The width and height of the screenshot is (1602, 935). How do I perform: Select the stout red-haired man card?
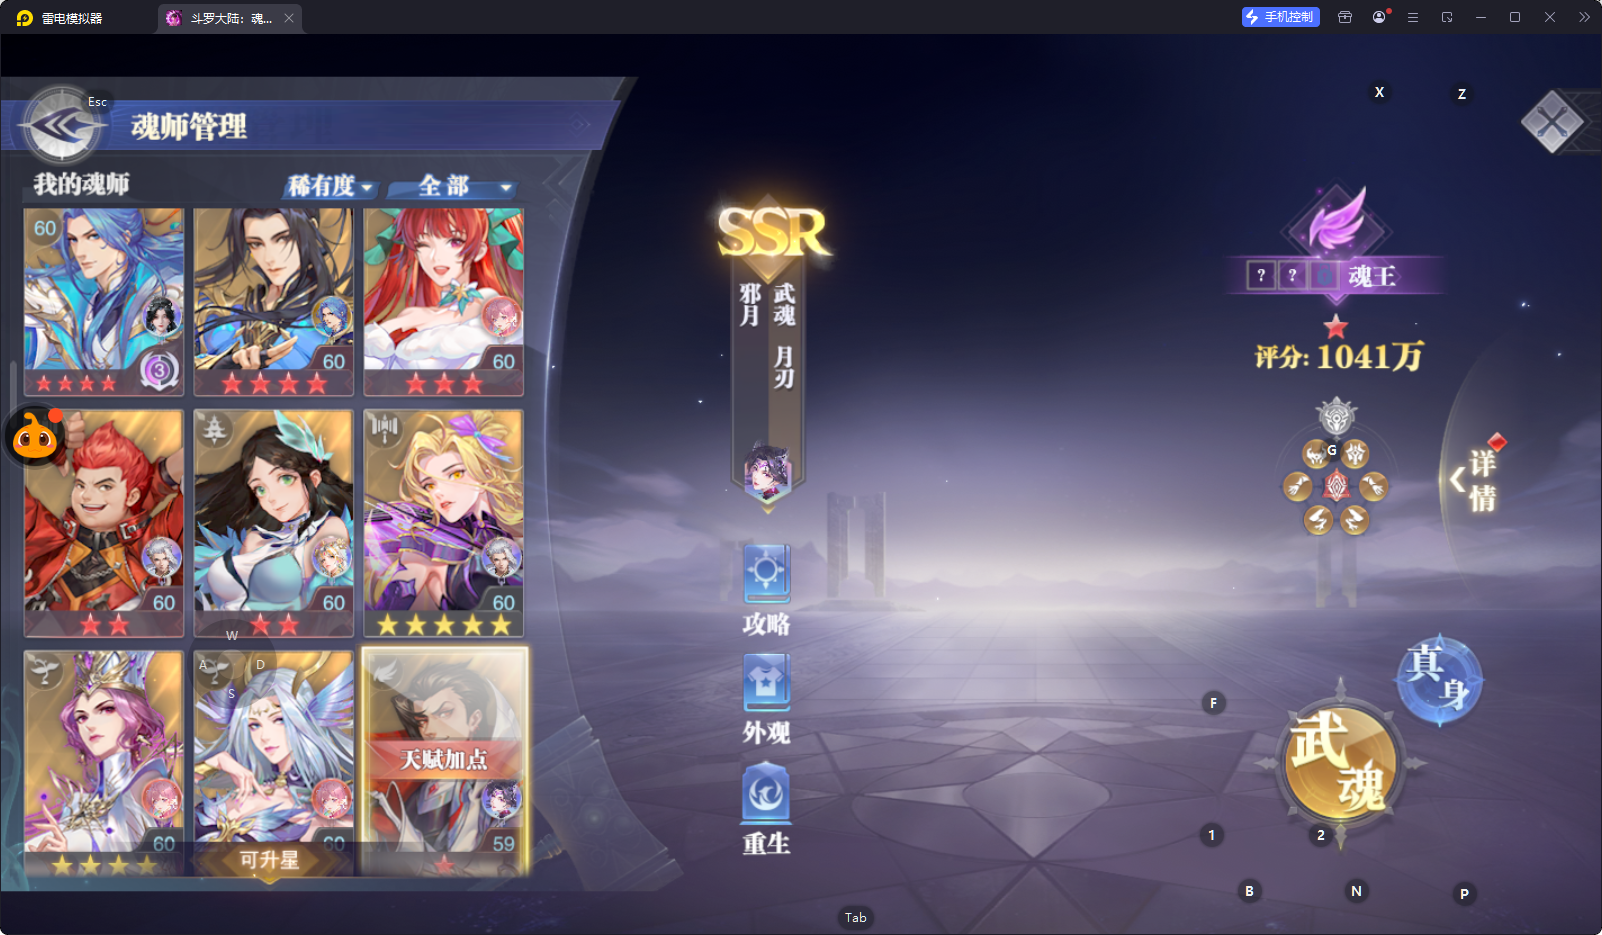pyautogui.click(x=104, y=523)
